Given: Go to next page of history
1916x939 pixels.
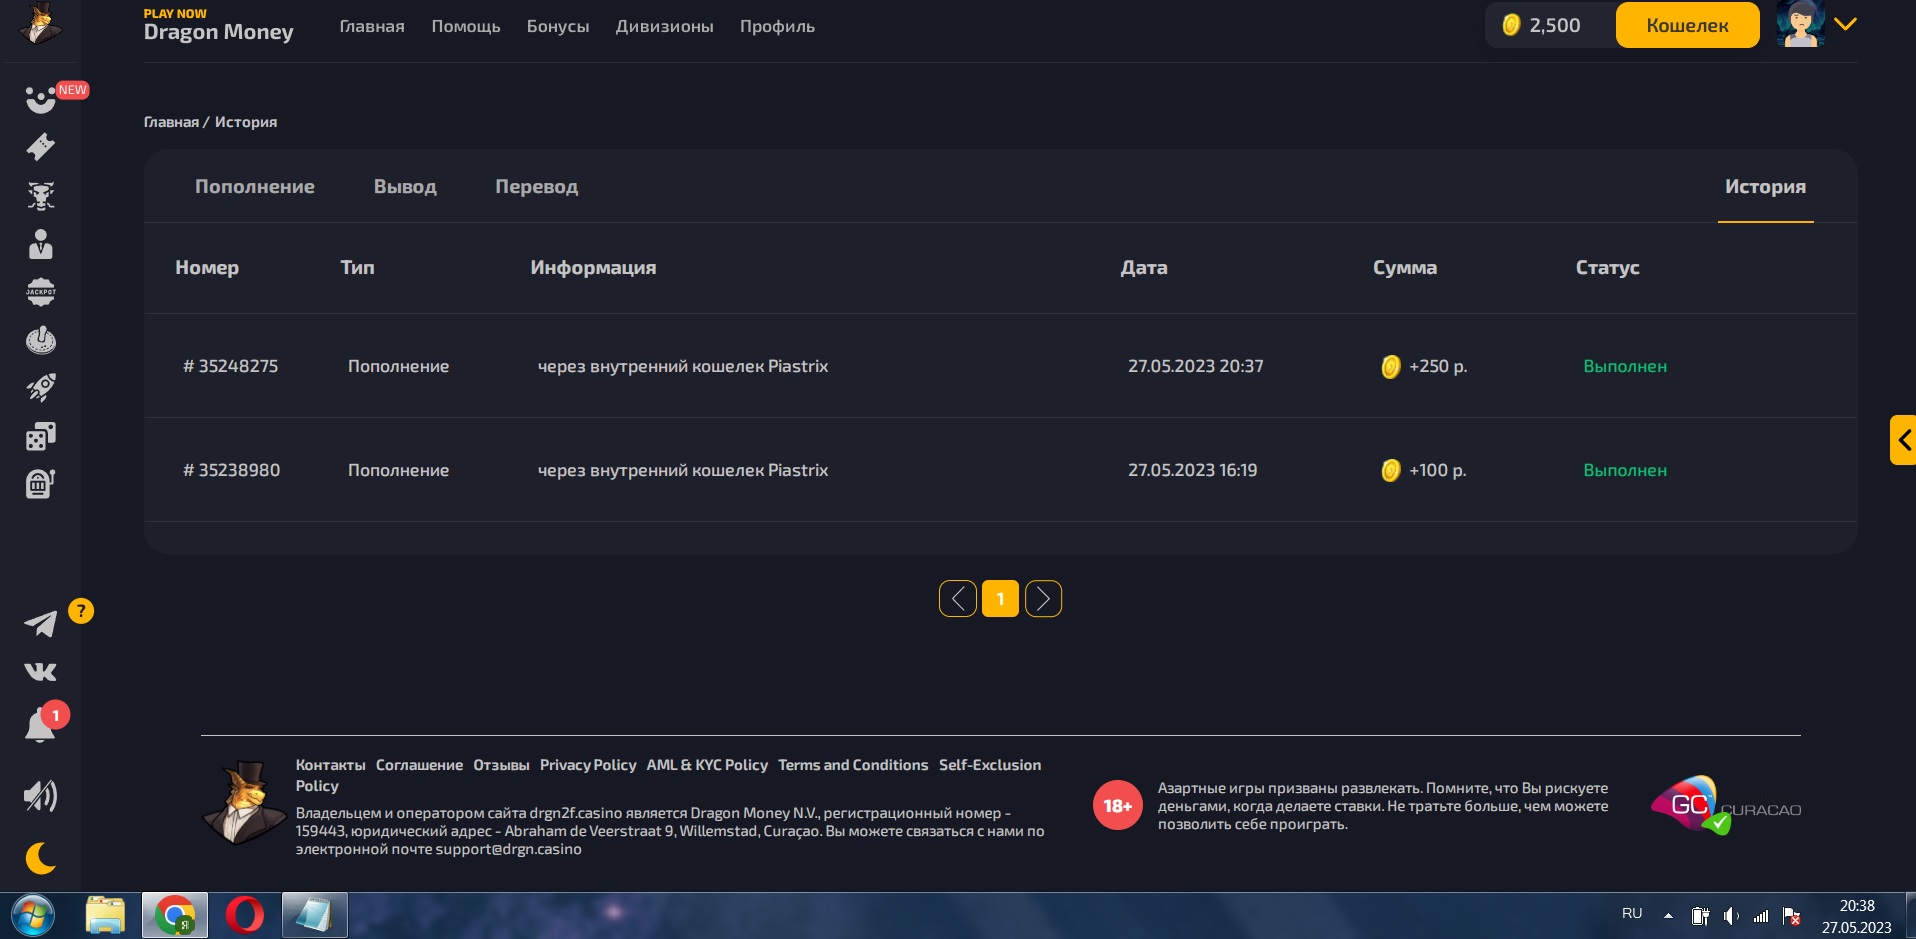Looking at the screenshot, I should 1043,599.
